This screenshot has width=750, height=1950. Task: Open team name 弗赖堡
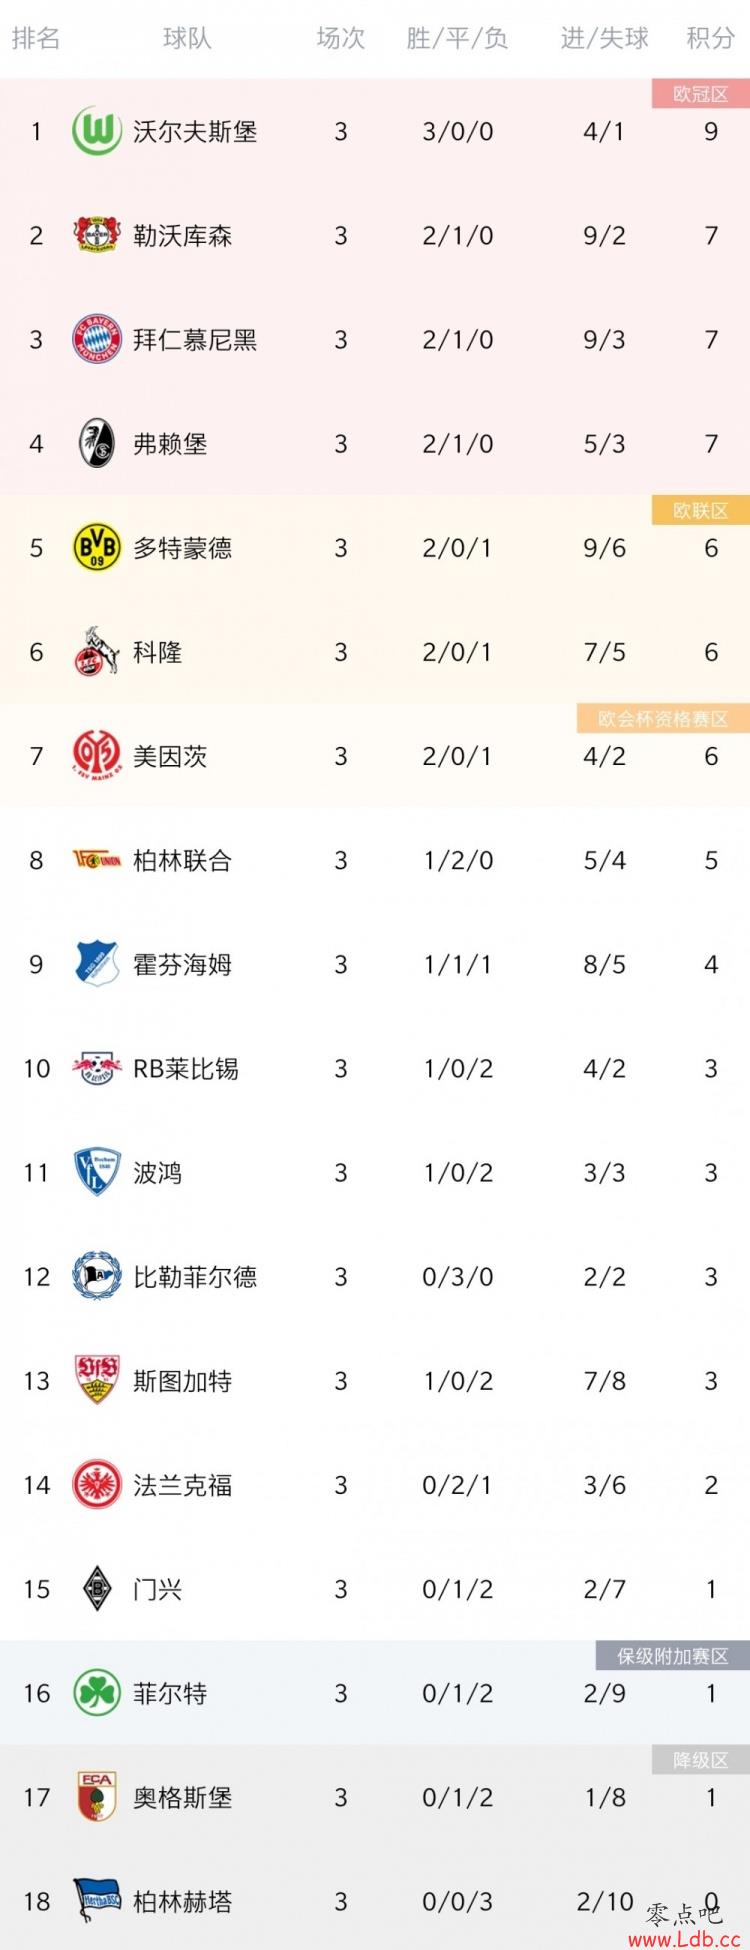pos(170,443)
